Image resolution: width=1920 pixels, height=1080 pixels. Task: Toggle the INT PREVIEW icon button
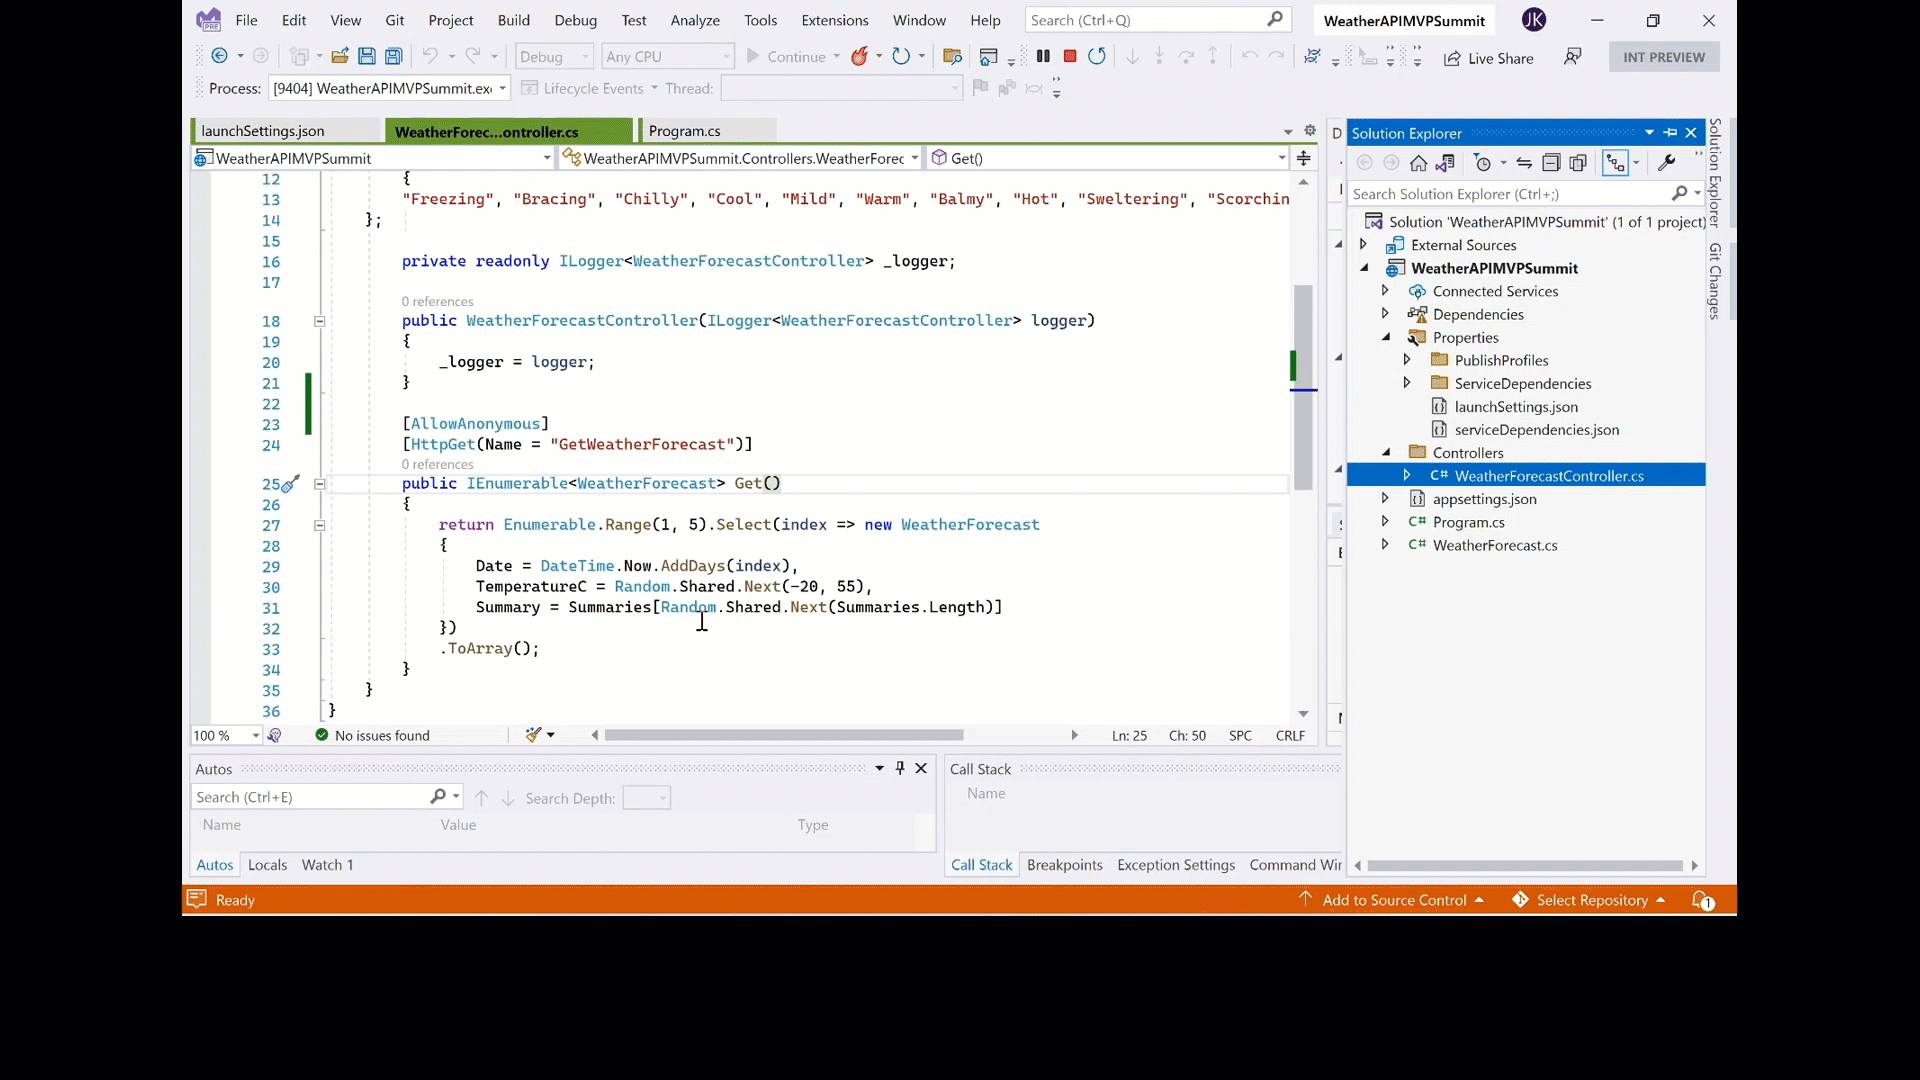[1663, 57]
